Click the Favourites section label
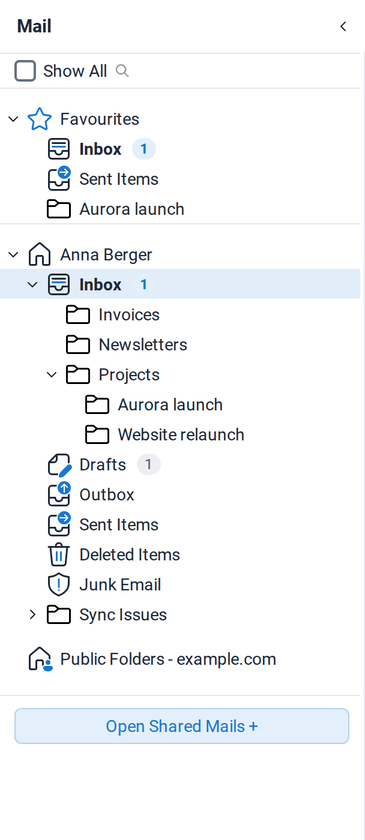 point(100,119)
